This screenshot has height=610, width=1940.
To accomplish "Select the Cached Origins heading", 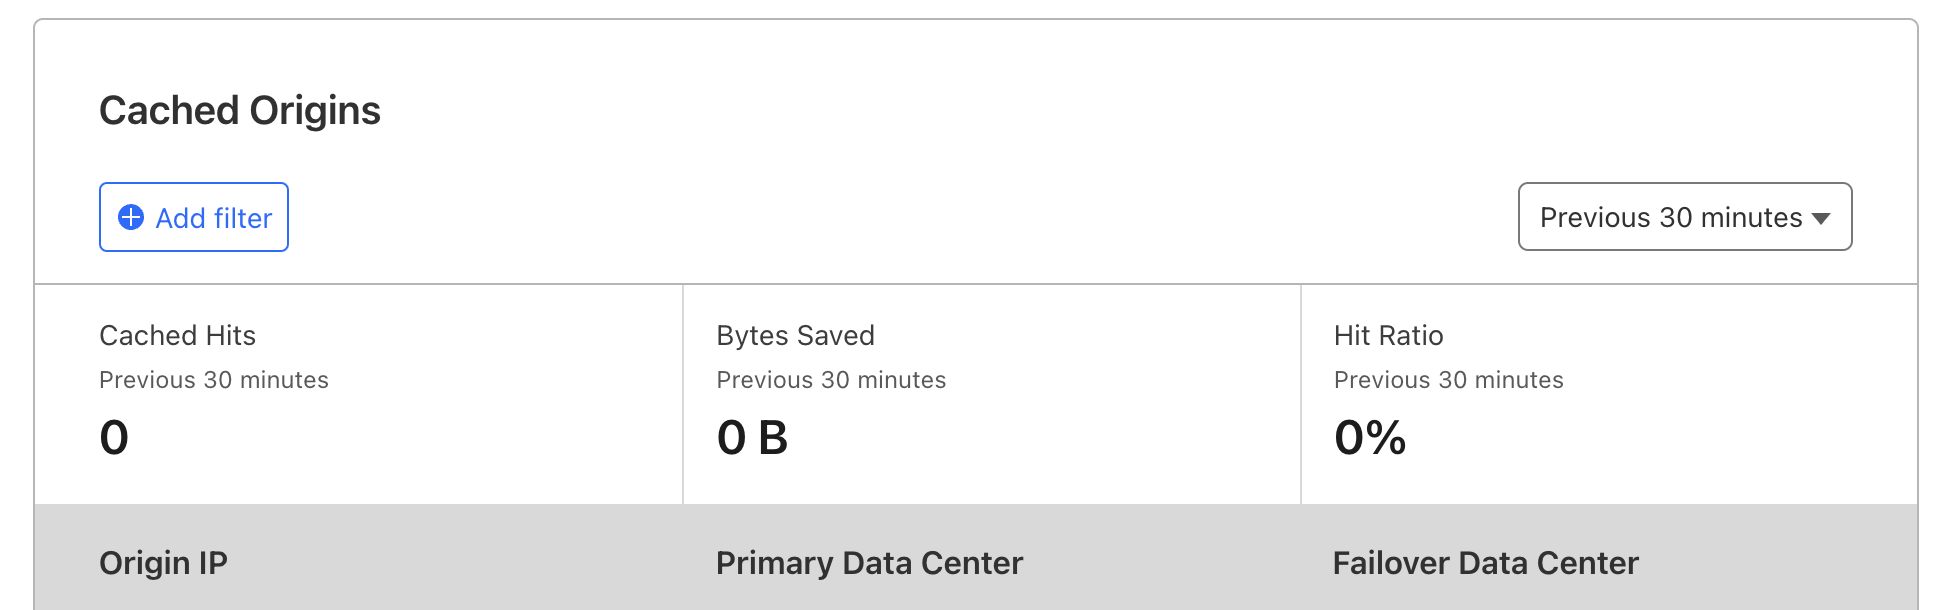I will pyautogui.click(x=240, y=110).
